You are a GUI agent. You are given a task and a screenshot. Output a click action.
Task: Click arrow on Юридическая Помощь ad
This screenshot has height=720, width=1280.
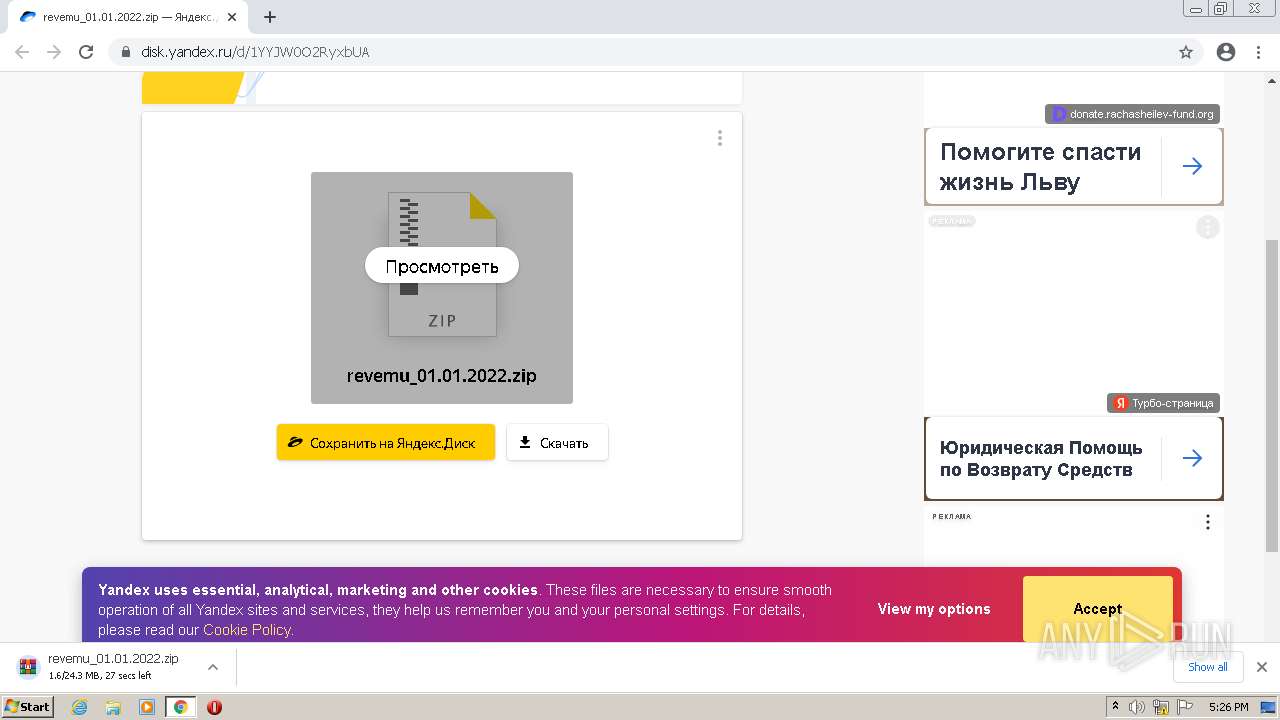pyautogui.click(x=1192, y=458)
